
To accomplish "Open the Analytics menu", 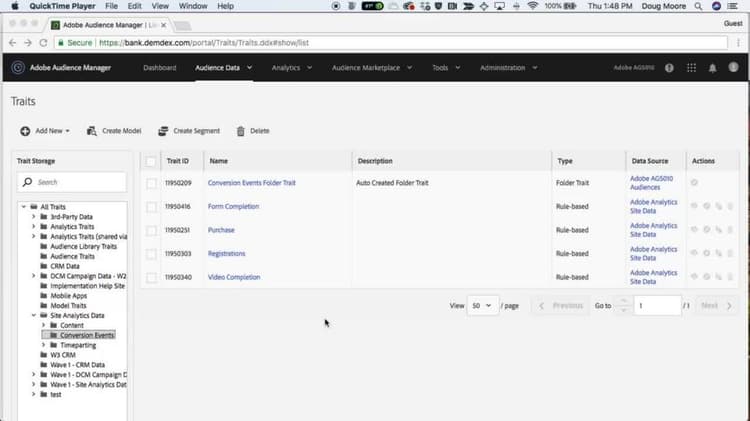I will 292,68.
